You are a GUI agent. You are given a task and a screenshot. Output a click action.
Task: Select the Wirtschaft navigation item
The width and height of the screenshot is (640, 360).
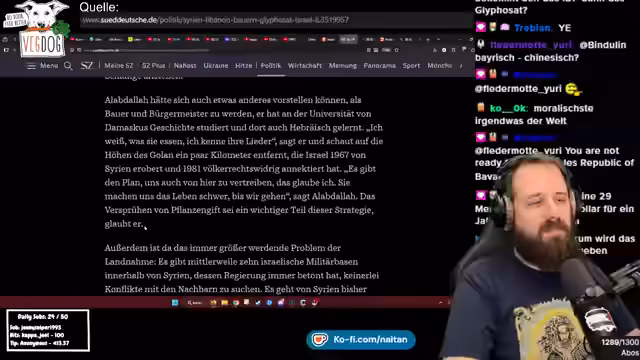(x=304, y=65)
